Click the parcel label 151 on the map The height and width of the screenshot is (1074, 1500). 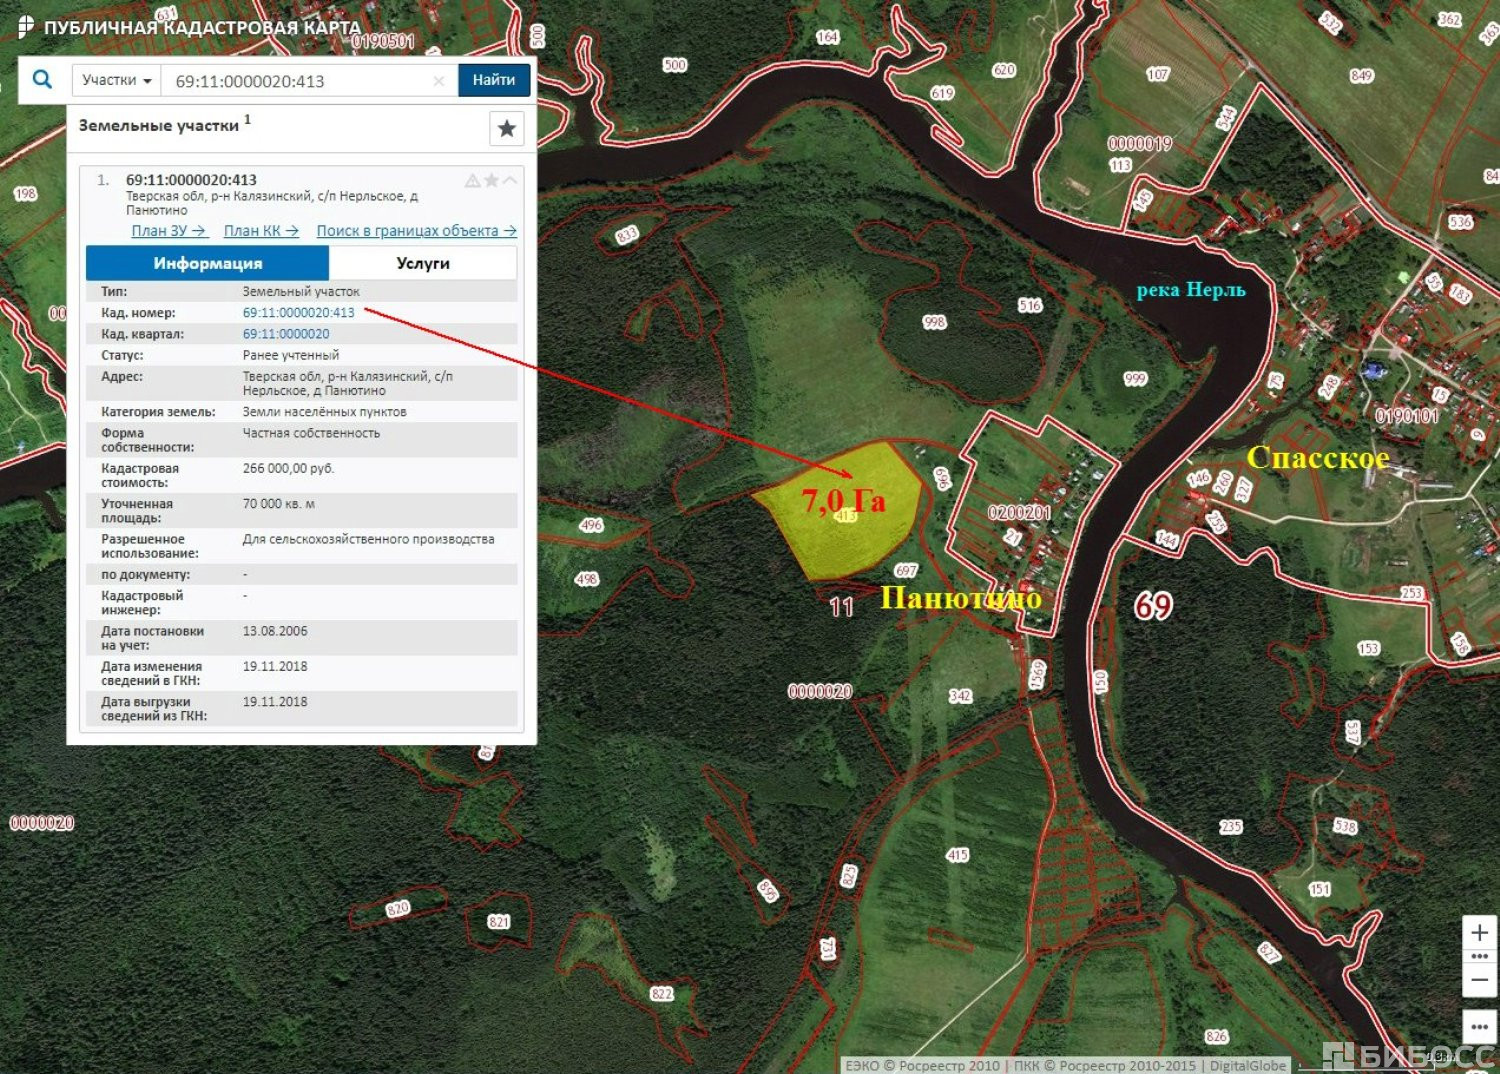[x=1320, y=889]
